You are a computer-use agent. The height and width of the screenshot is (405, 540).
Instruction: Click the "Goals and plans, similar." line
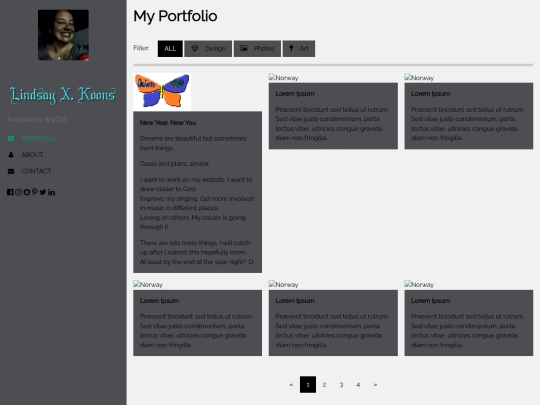175,164
